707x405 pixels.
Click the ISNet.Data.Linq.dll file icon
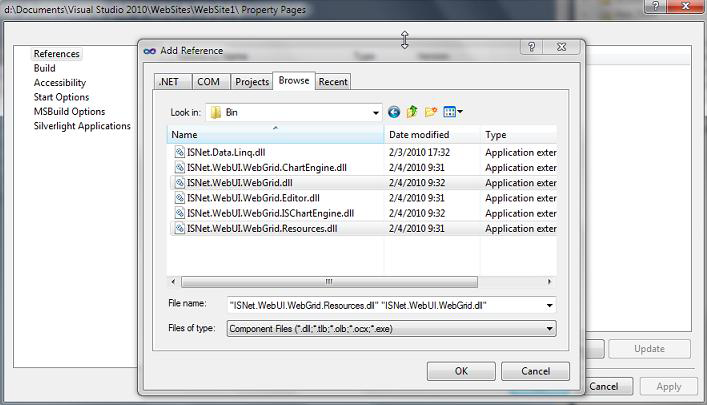tap(179, 152)
